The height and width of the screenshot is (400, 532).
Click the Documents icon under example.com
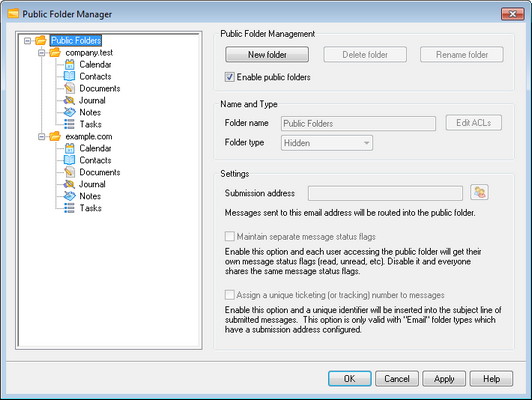(70, 172)
